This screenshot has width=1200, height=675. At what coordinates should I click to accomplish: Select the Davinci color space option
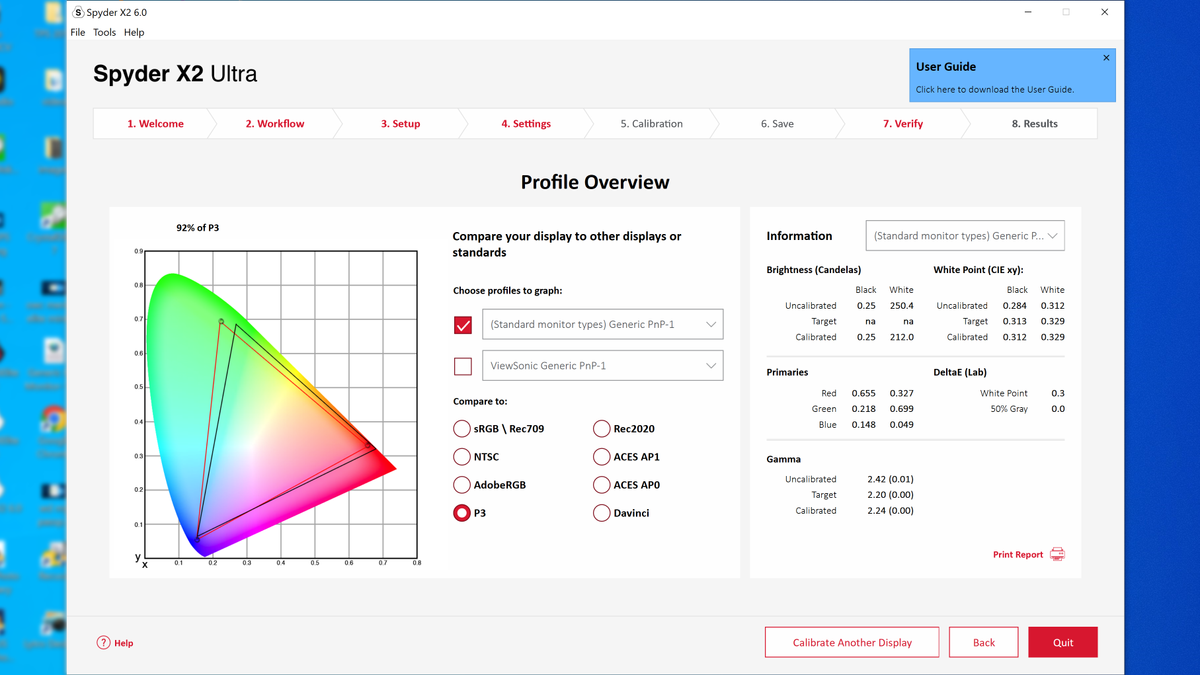(x=601, y=513)
